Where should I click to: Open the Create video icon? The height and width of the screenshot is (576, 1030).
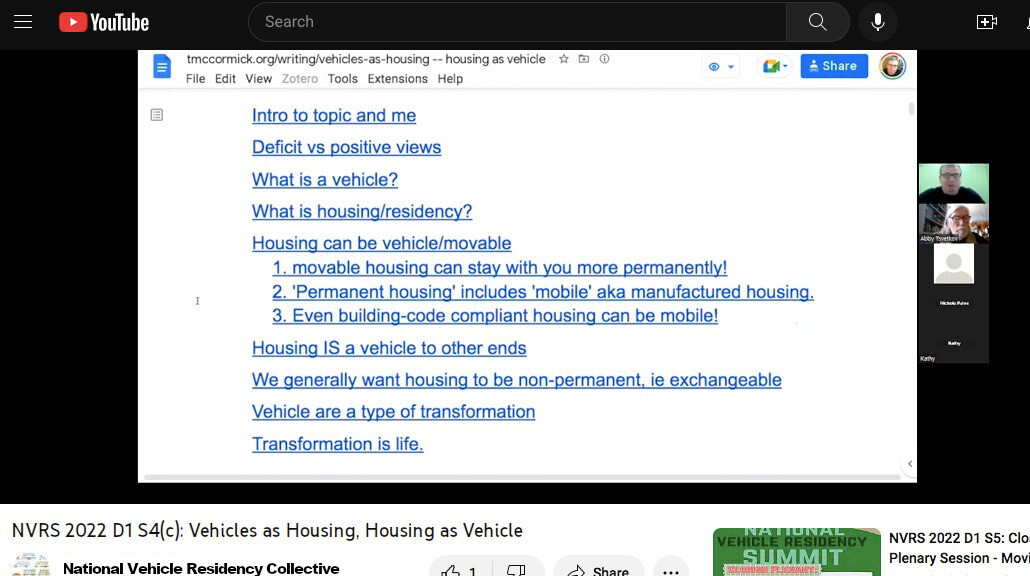tap(987, 22)
